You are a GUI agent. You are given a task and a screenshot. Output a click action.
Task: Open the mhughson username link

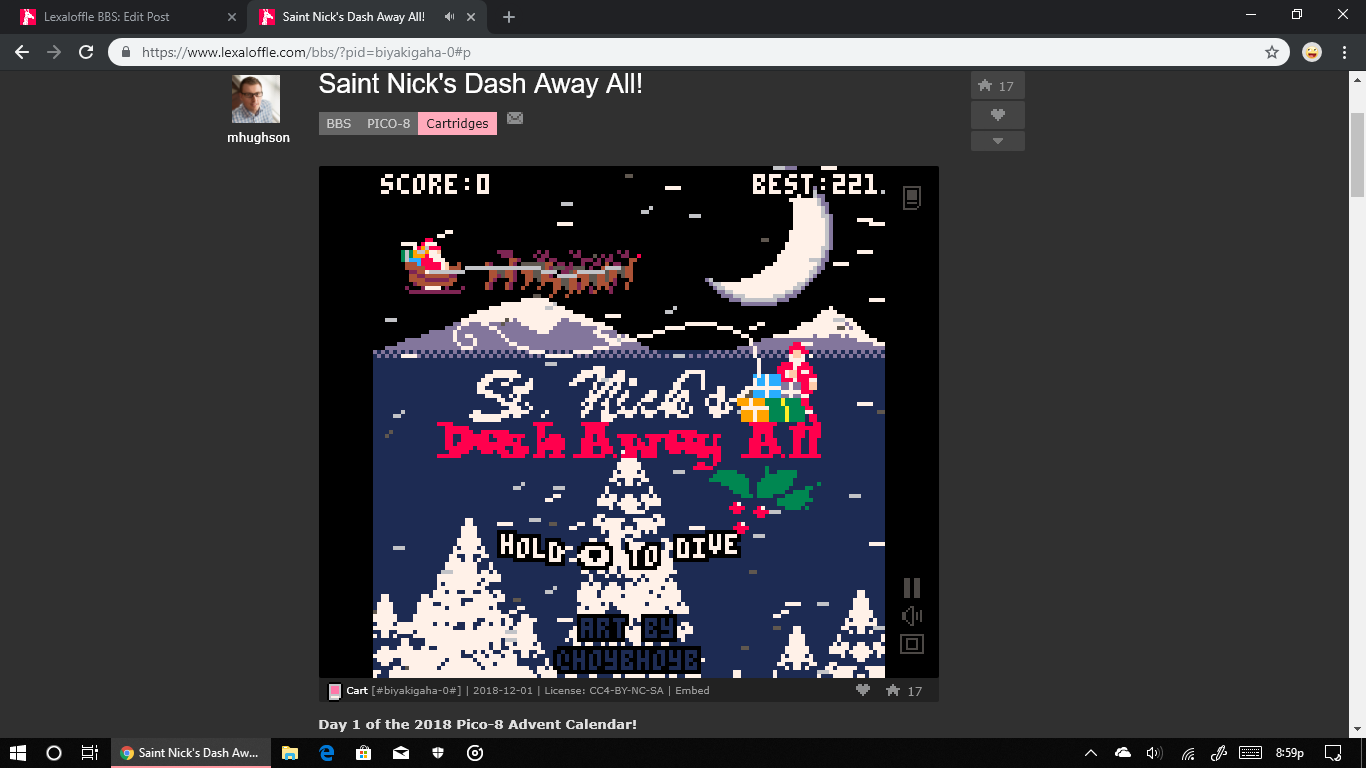(258, 138)
